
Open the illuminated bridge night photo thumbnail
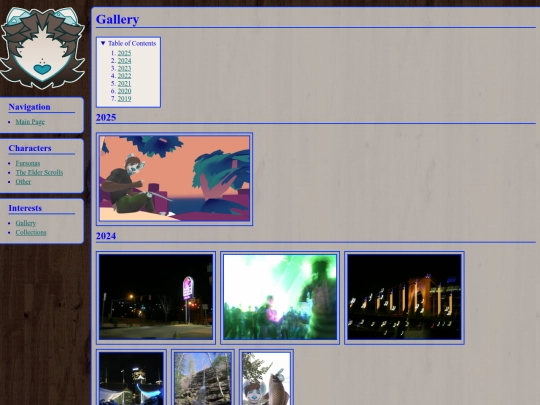[x=404, y=298]
